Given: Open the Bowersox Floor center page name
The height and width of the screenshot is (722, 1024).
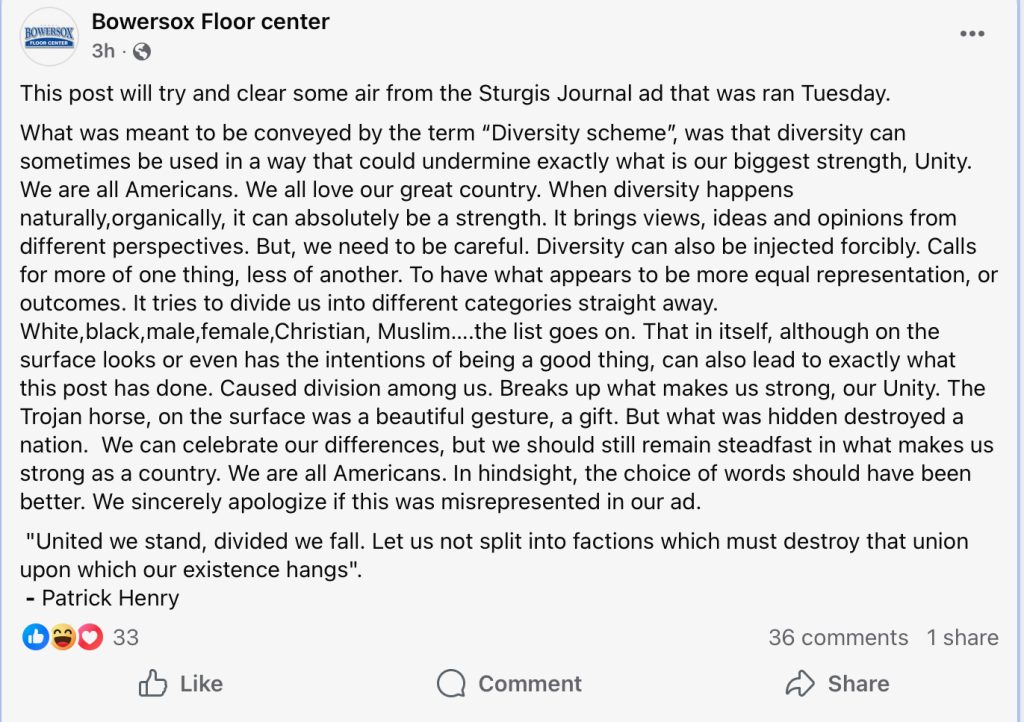Looking at the screenshot, I should (x=210, y=21).
